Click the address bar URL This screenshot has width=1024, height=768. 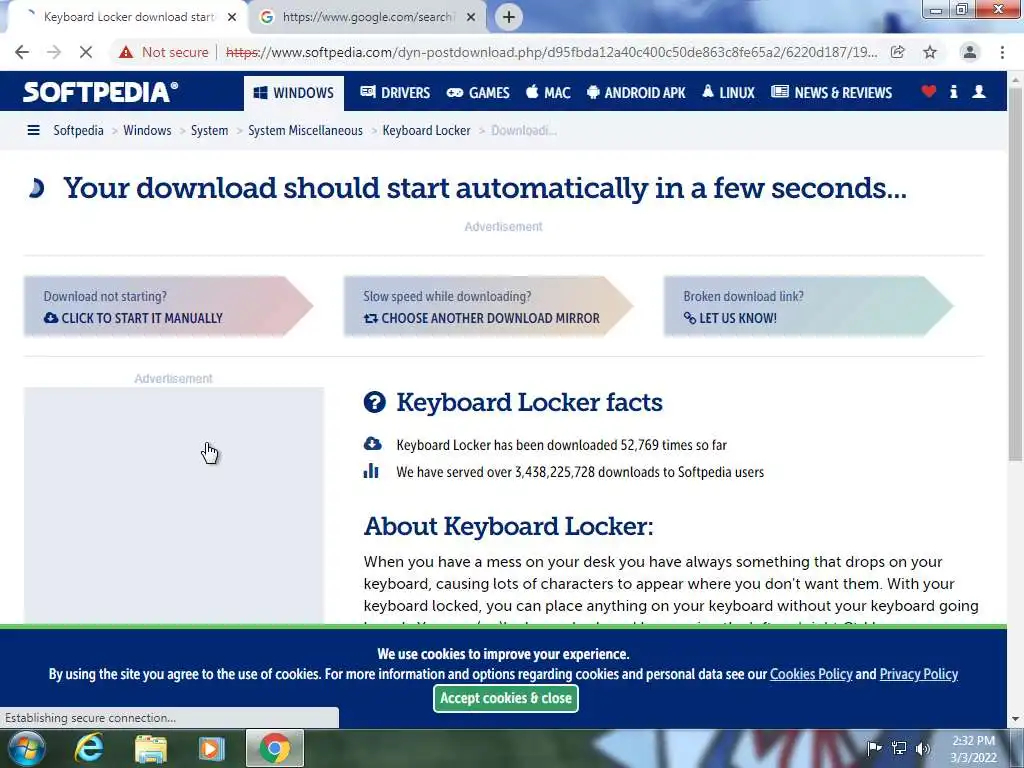pyautogui.click(x=551, y=52)
